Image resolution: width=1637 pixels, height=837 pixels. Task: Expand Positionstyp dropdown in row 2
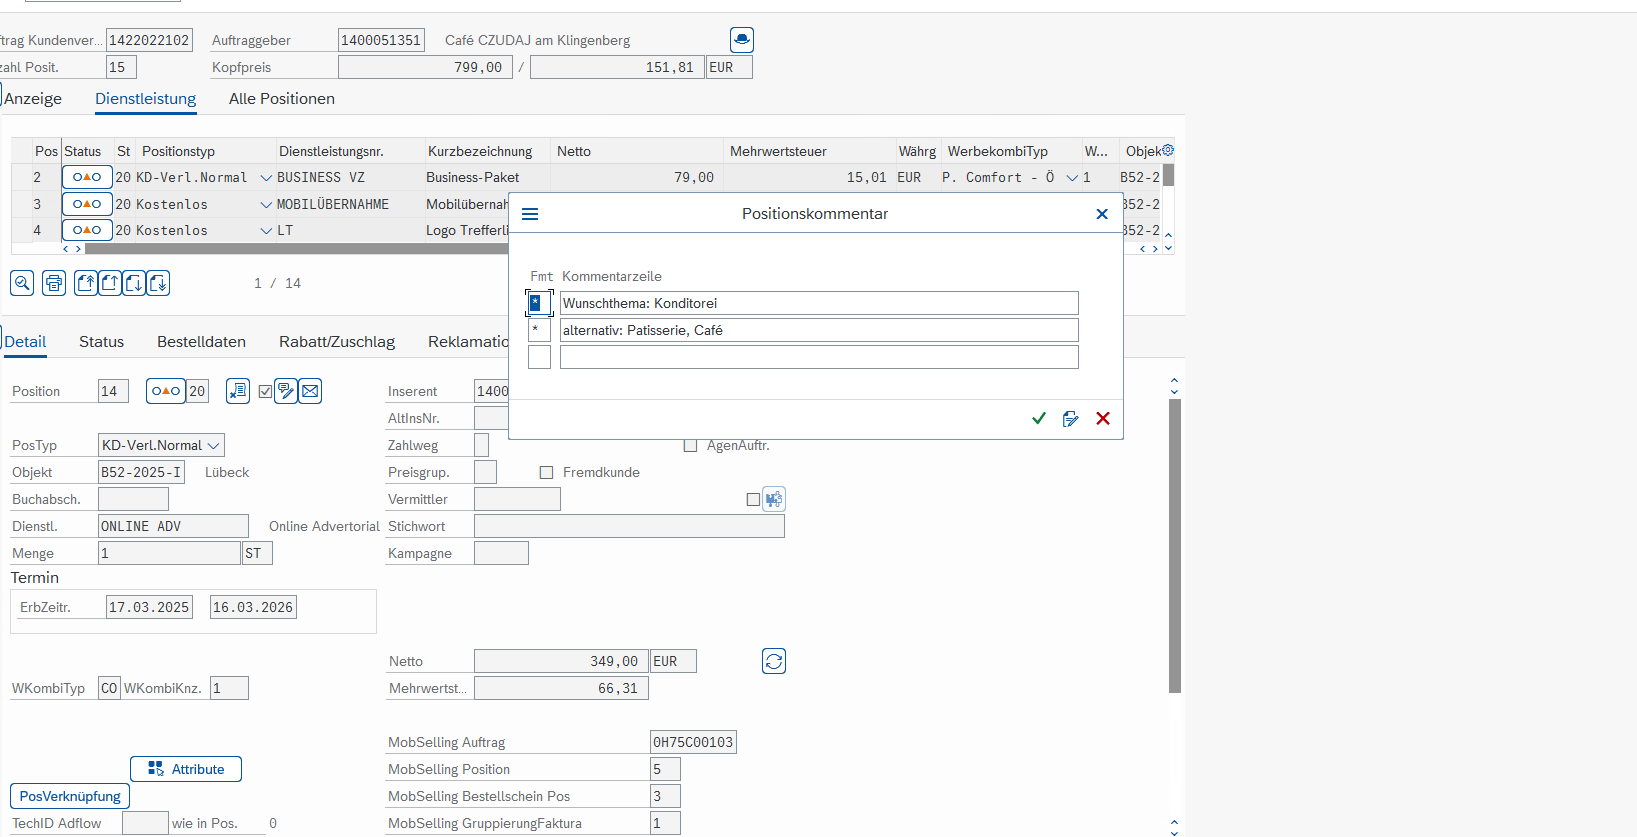(266, 177)
